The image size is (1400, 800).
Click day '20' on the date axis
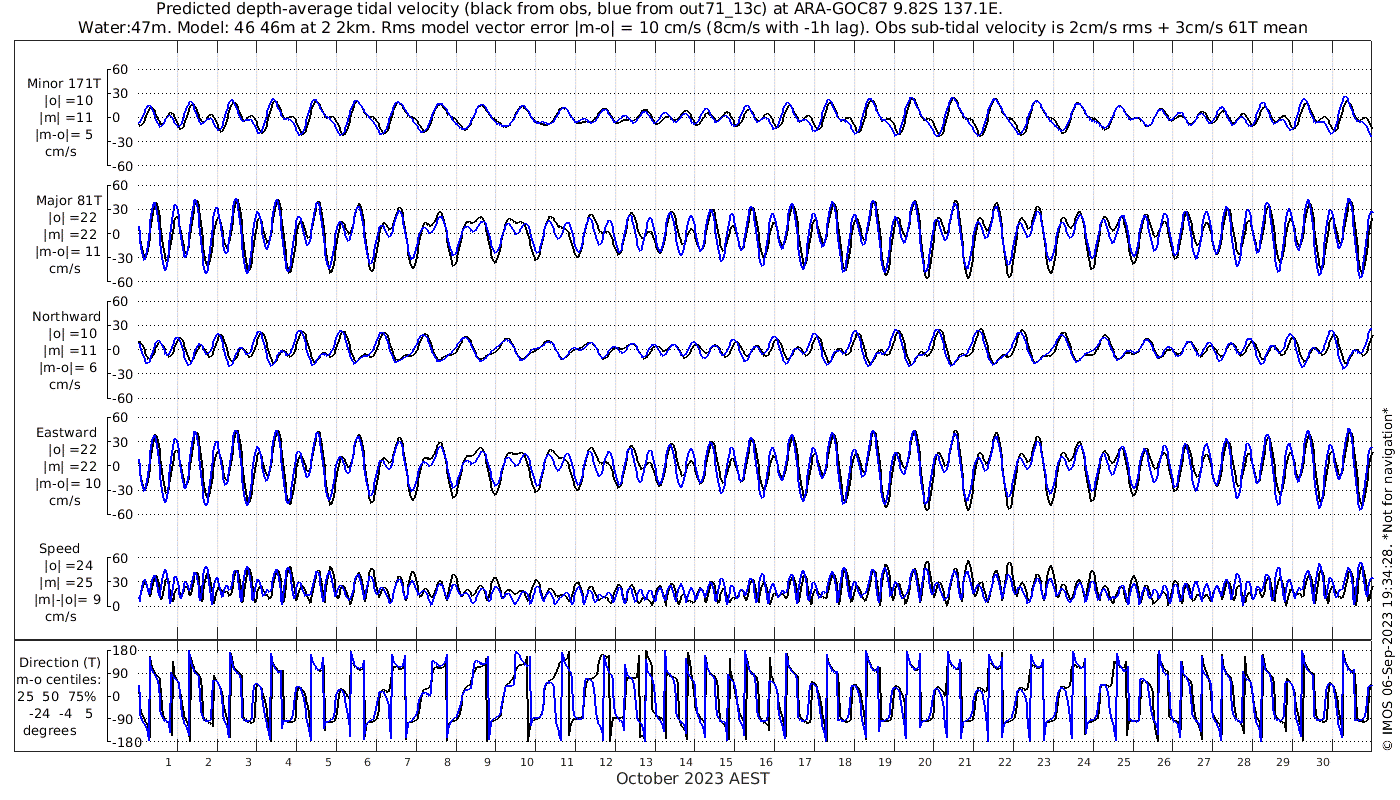(x=925, y=761)
